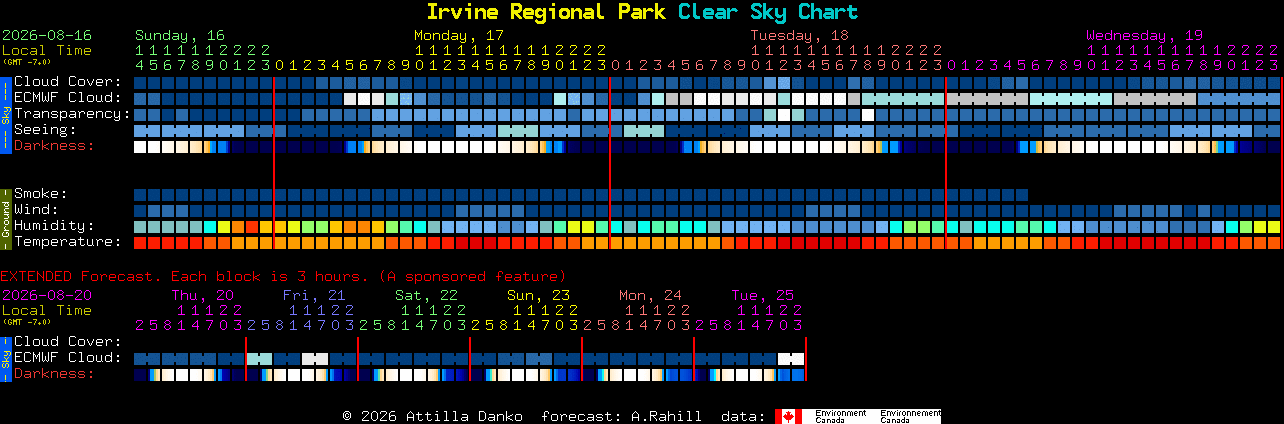Open the Smoke row label
Viewport: 1284px width, 424px height.
[41, 194]
